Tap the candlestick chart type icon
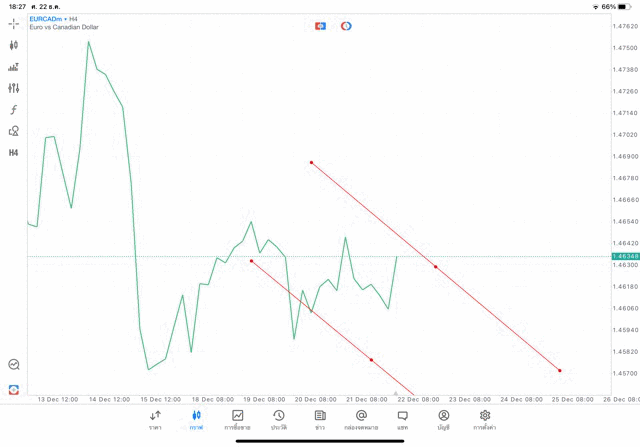Image resolution: width=640 pixels, height=447 pixels. tap(14, 45)
